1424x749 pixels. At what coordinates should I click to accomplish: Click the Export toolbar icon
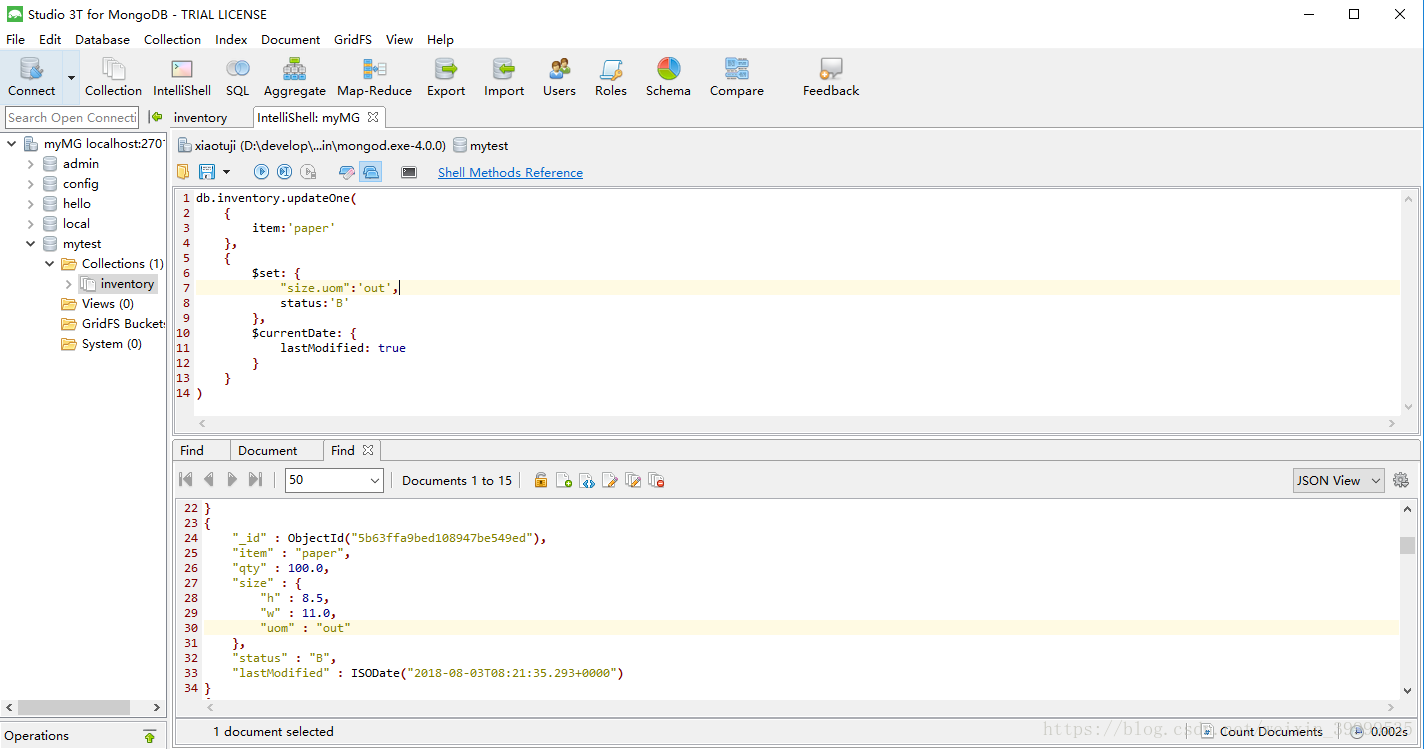[x=446, y=77]
